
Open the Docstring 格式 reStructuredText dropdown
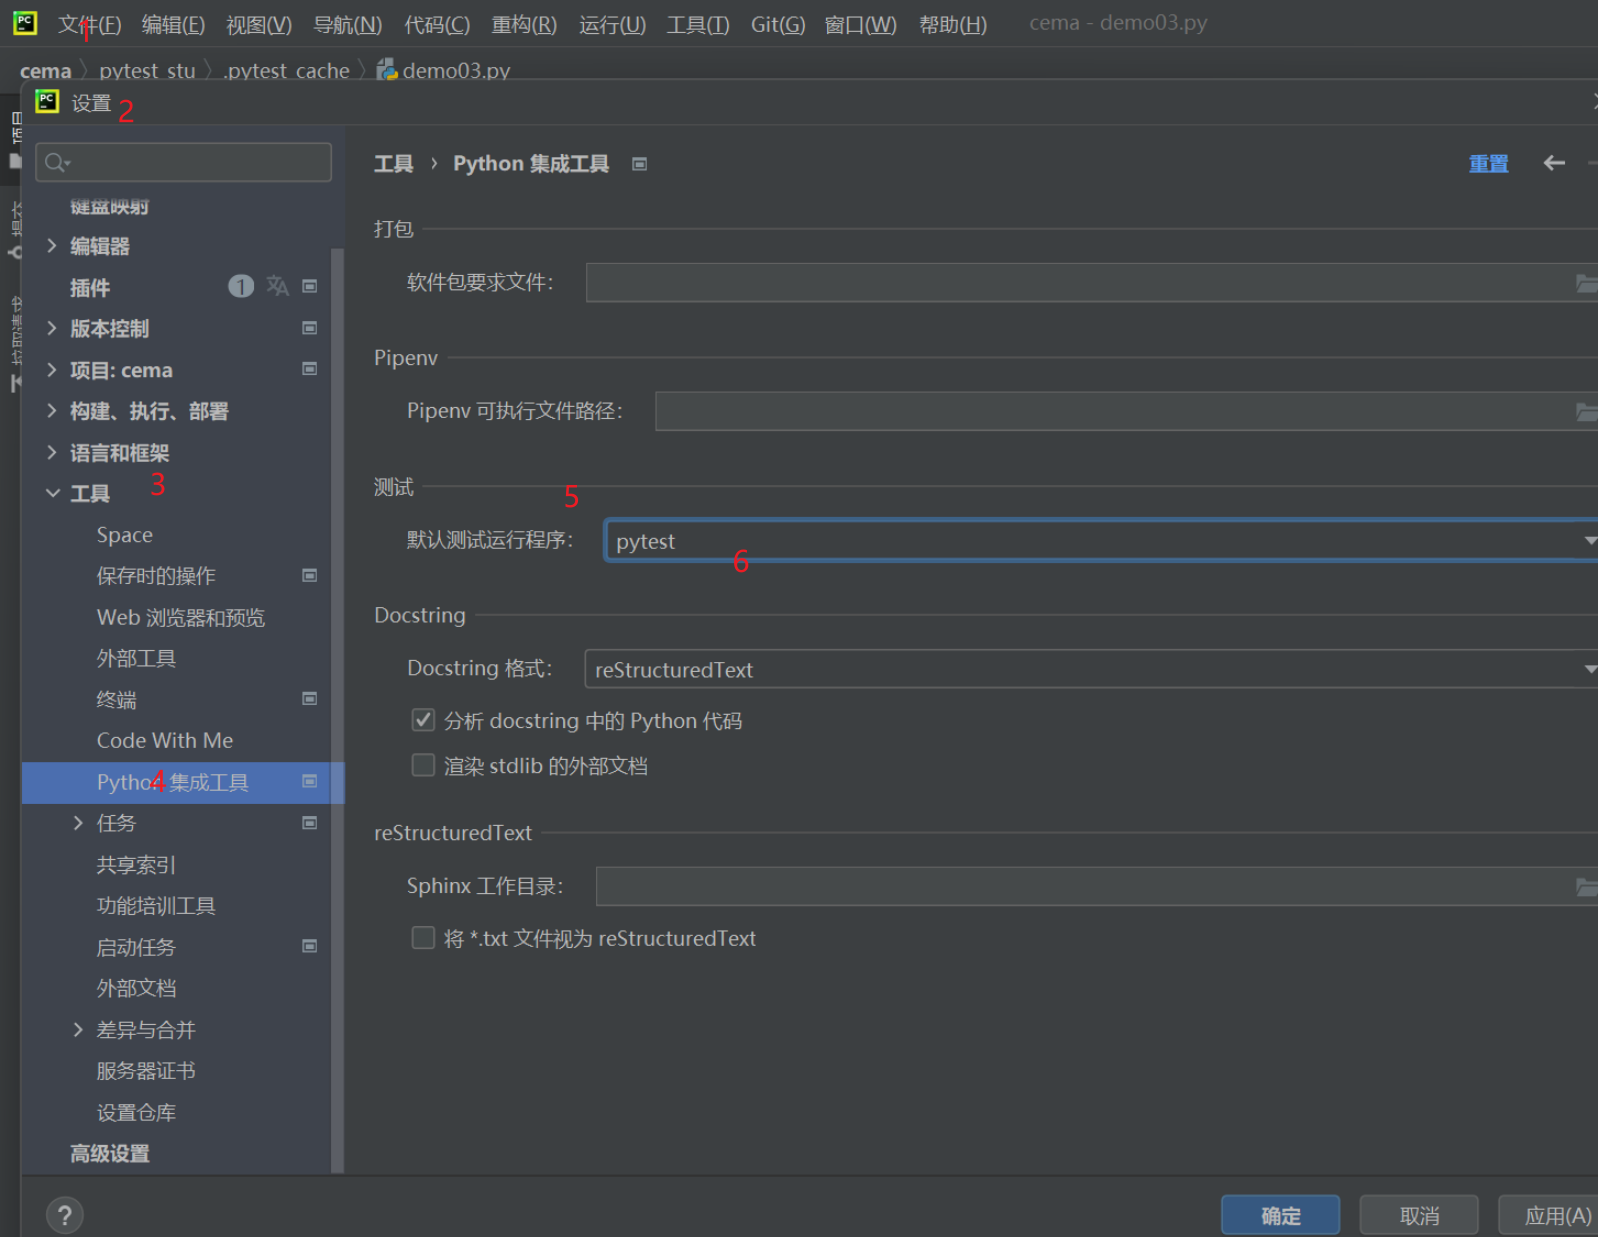point(1091,669)
